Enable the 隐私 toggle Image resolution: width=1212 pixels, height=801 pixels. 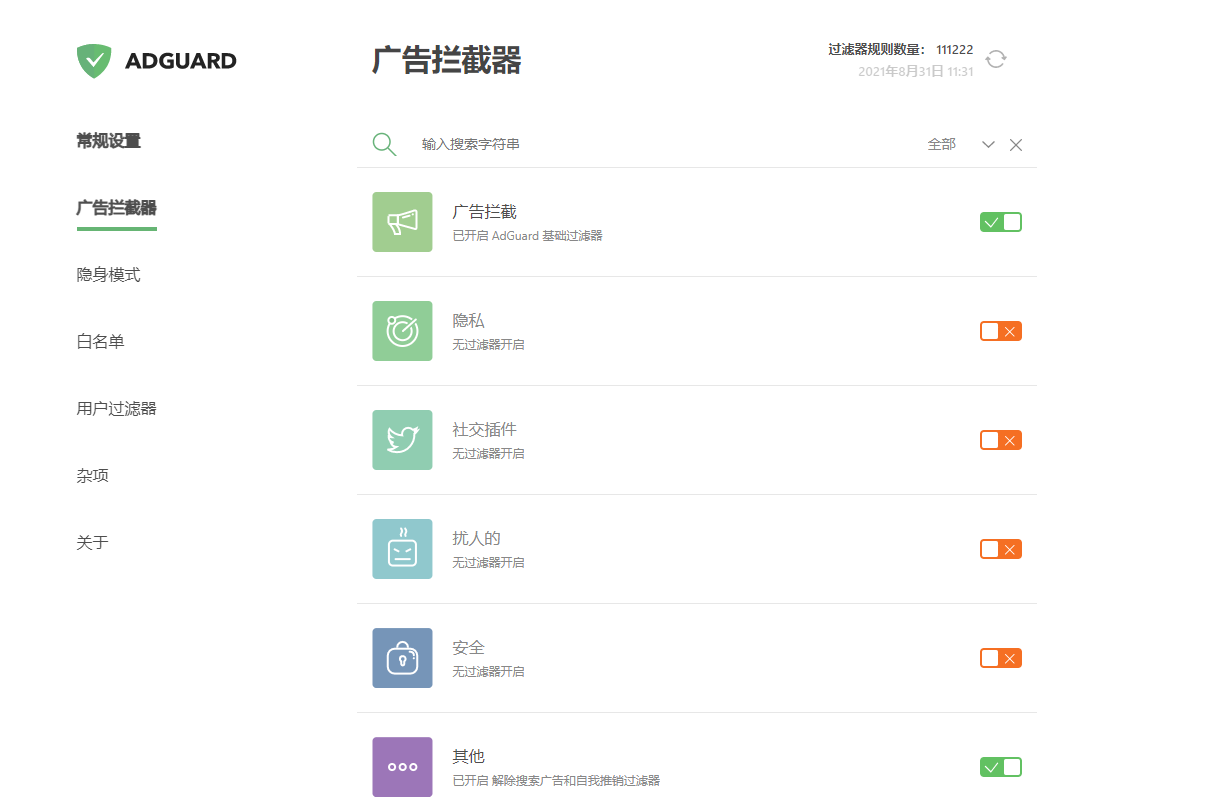pyautogui.click(x=1001, y=331)
